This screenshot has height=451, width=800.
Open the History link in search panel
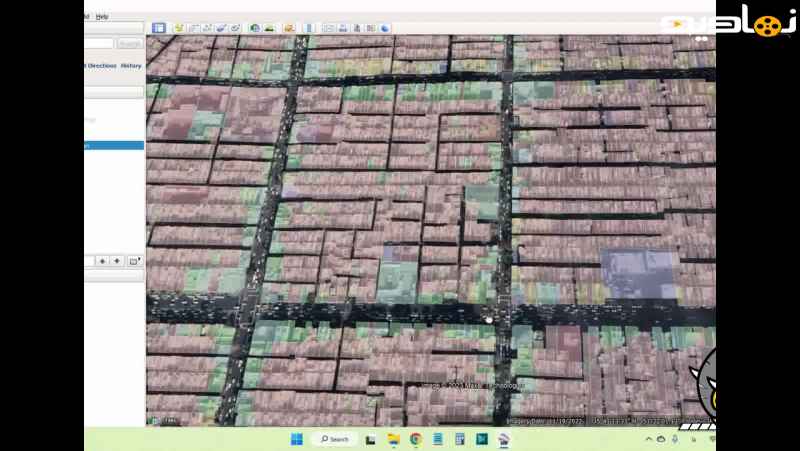coord(131,65)
